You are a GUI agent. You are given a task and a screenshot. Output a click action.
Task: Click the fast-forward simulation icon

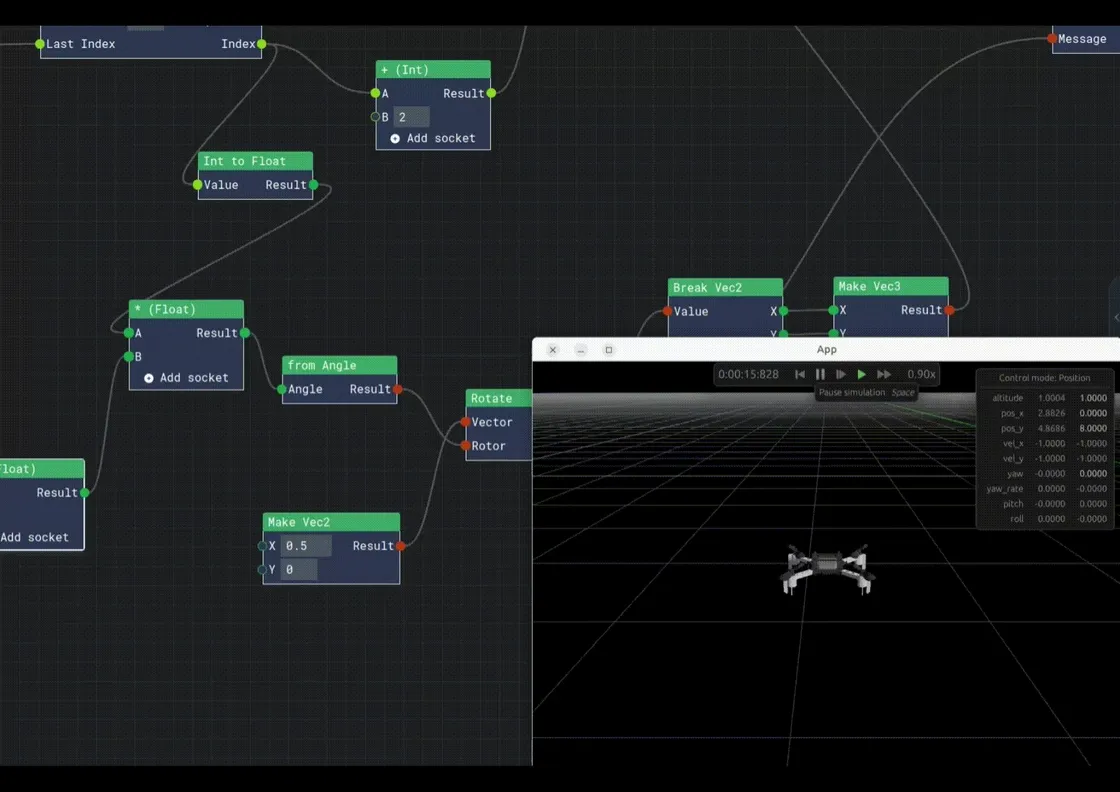tap(884, 374)
